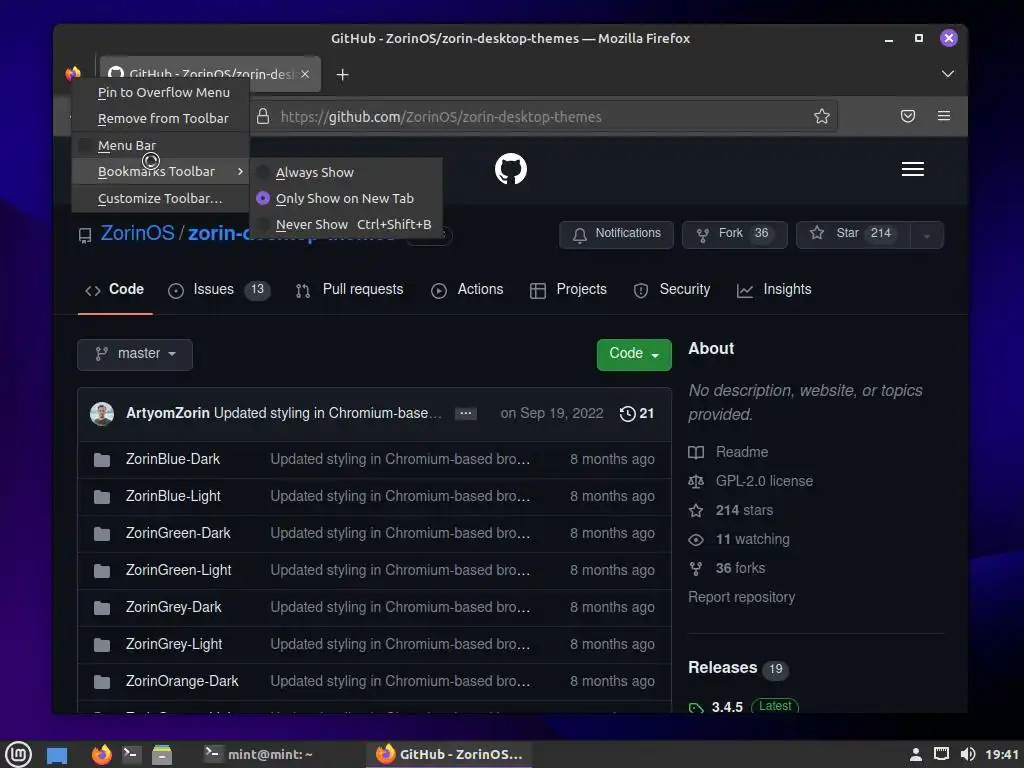The image size is (1024, 768).
Task: Click the Code tab
Action: click(115, 289)
